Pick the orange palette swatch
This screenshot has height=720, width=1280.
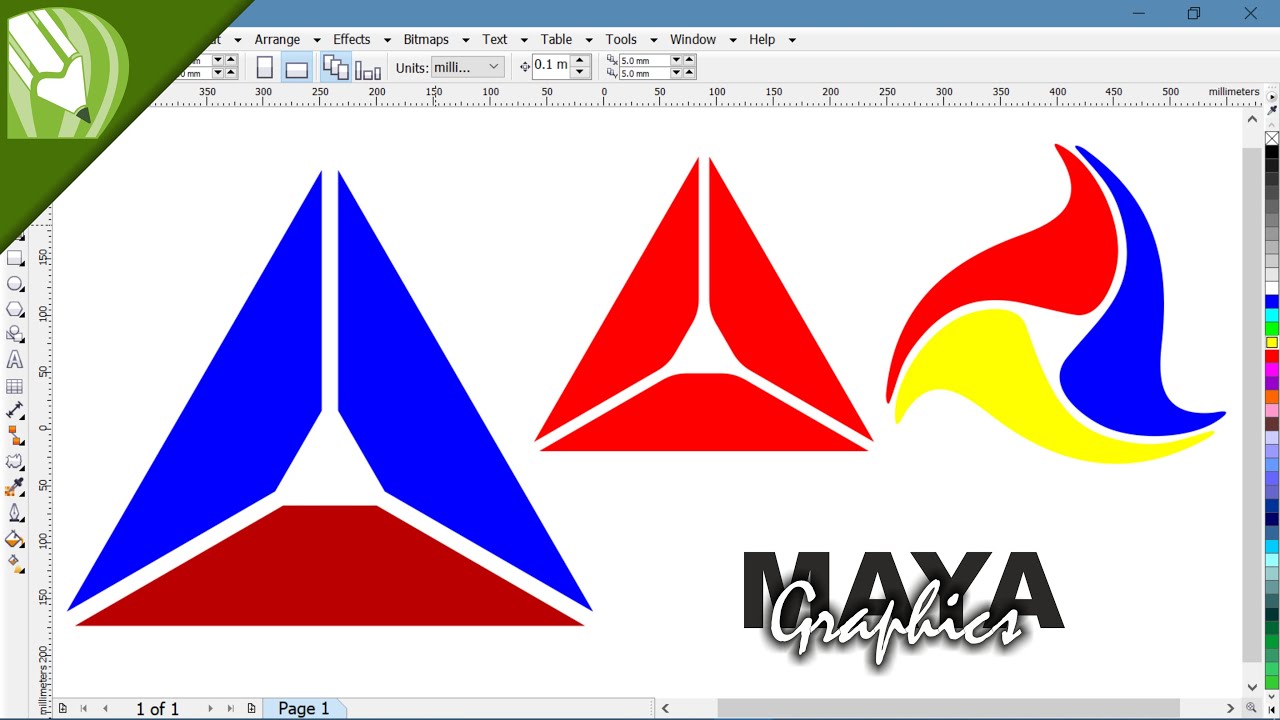click(x=1272, y=397)
